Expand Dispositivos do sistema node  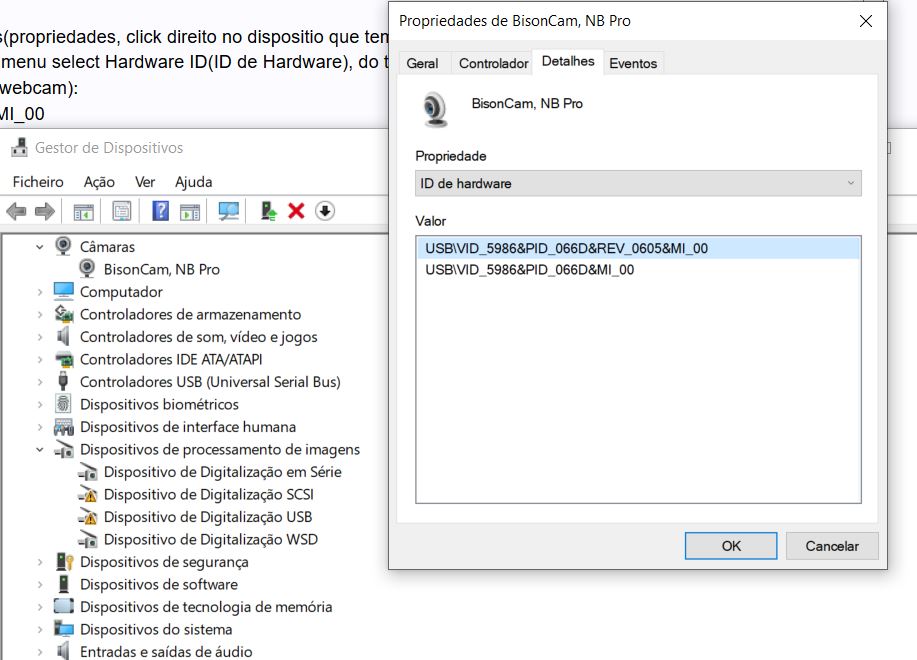pos(40,630)
